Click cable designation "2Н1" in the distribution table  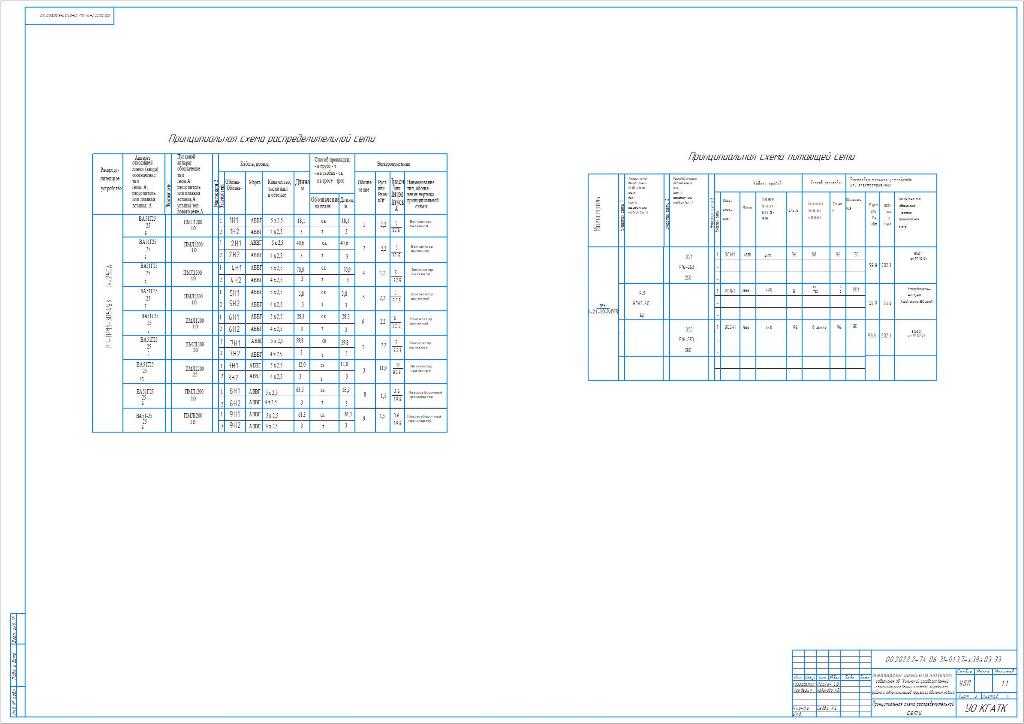(234, 244)
